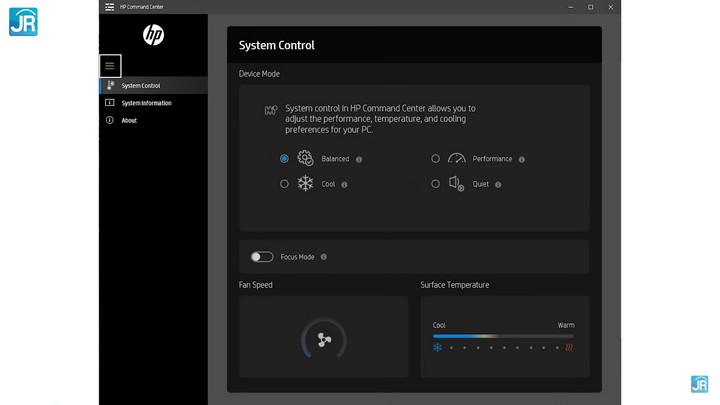Go to System Information page
Screen dimensions: 720x405
(146, 103)
